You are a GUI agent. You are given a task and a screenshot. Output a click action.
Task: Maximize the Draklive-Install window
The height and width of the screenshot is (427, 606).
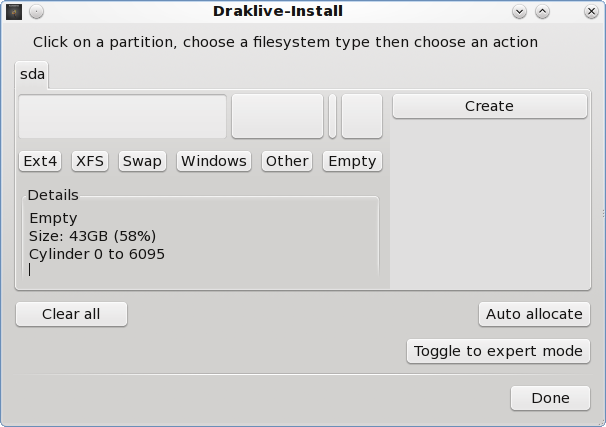pyautogui.click(x=543, y=12)
